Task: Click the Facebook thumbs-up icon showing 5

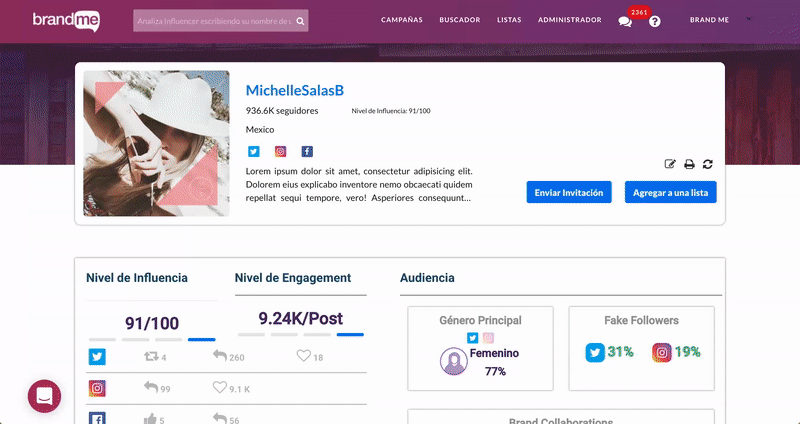Action: click(x=150, y=419)
